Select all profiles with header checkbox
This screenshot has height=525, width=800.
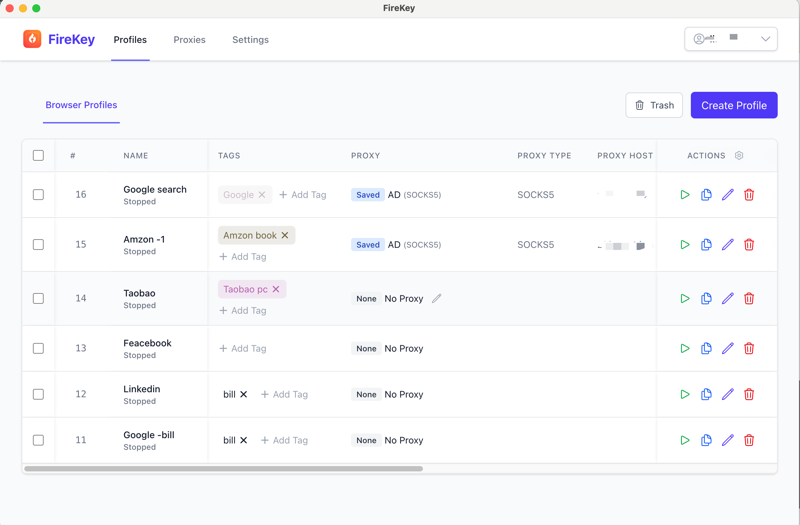tap(38, 156)
